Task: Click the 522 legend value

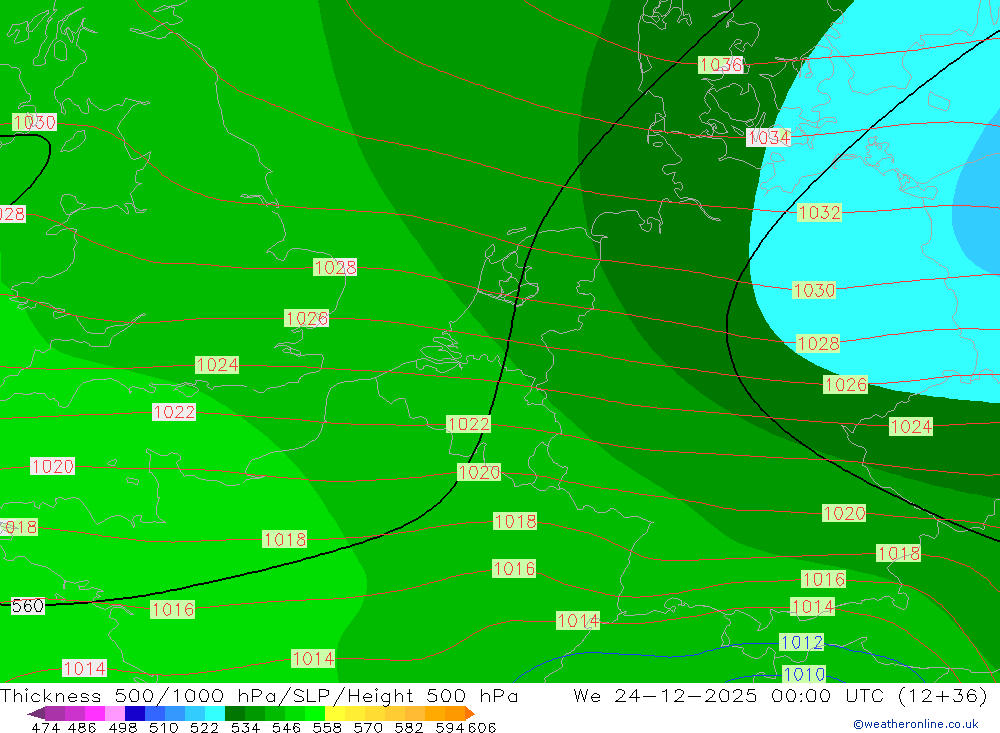Action: click(x=204, y=727)
